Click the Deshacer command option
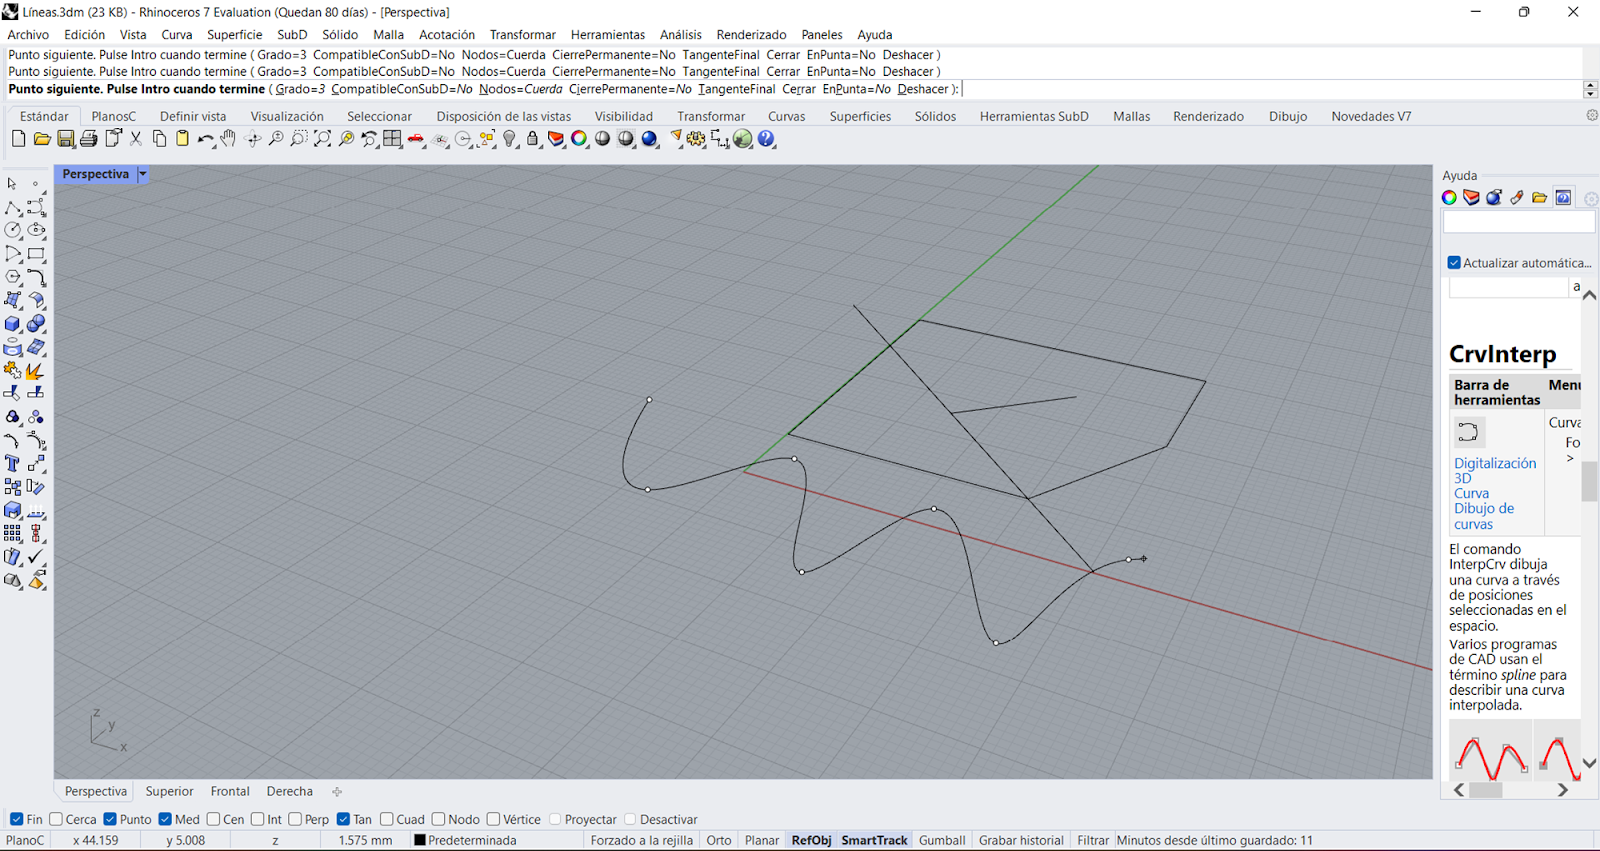1600x851 pixels. click(x=923, y=89)
